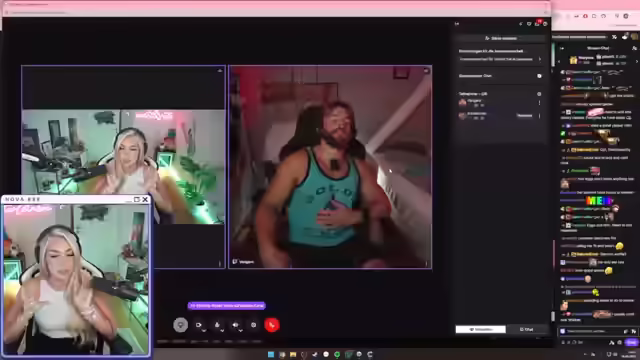This screenshot has height=360, width=640.
Task: Switch to the Chat tab at bottom
Action: pos(527,329)
